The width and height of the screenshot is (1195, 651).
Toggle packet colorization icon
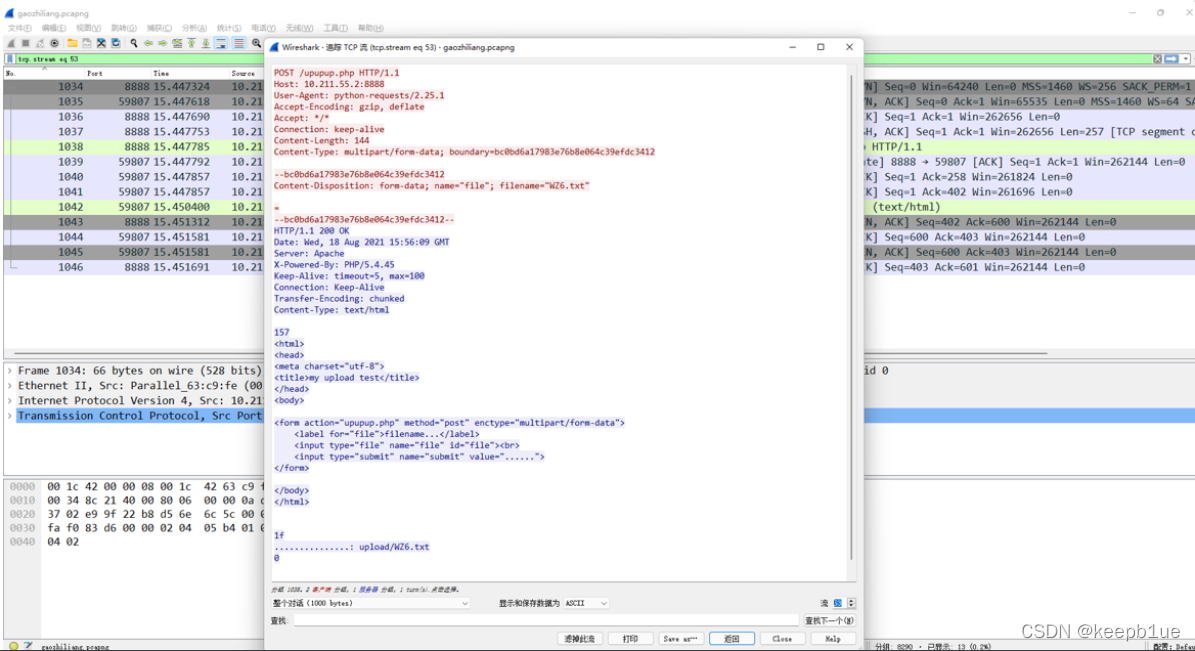point(239,43)
